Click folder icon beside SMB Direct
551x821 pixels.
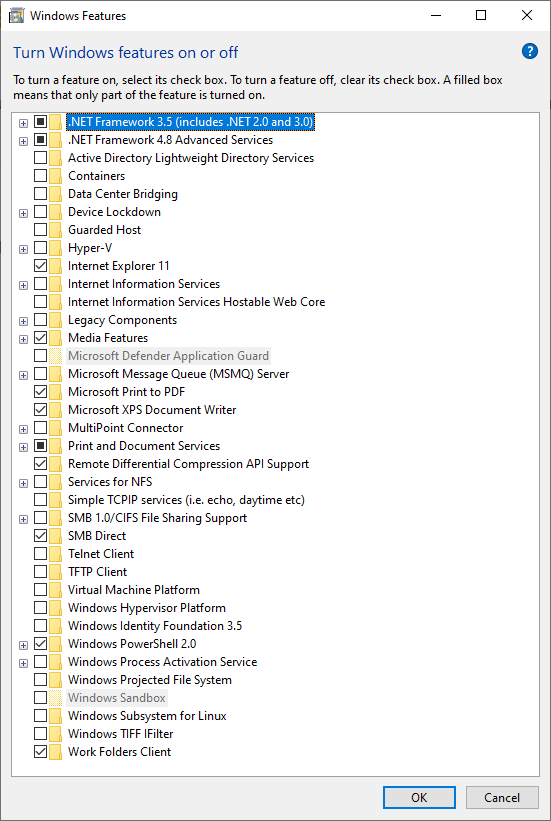56,536
